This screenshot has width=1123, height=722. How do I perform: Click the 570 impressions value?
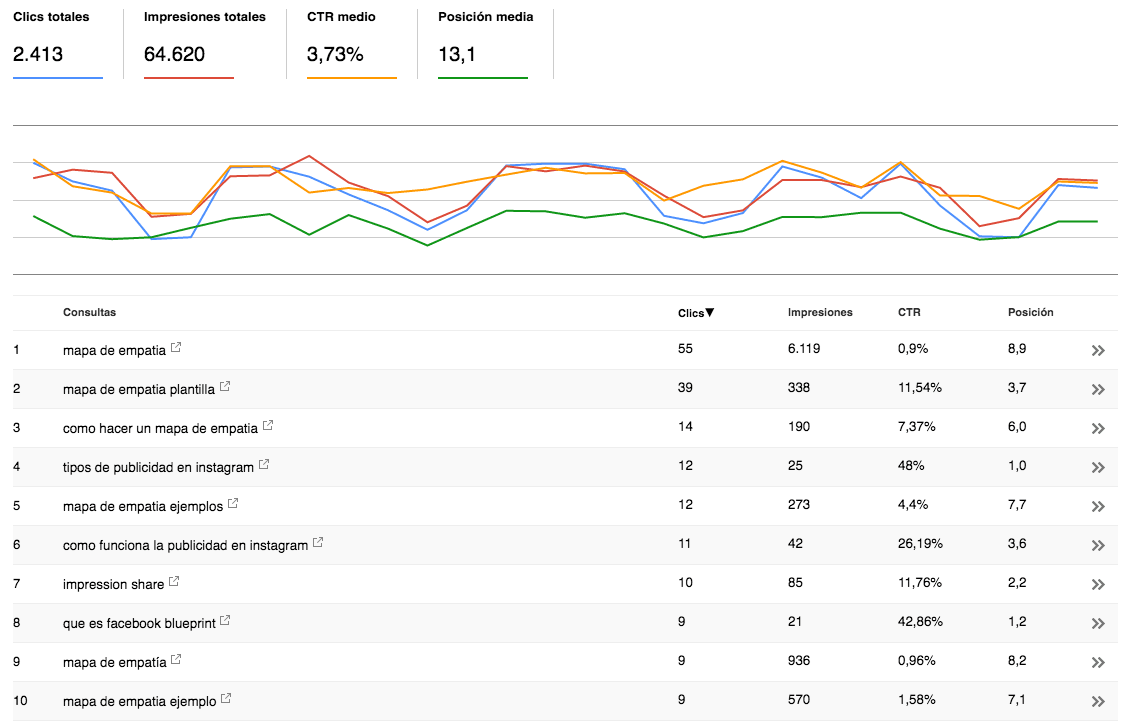pyautogui.click(x=799, y=700)
